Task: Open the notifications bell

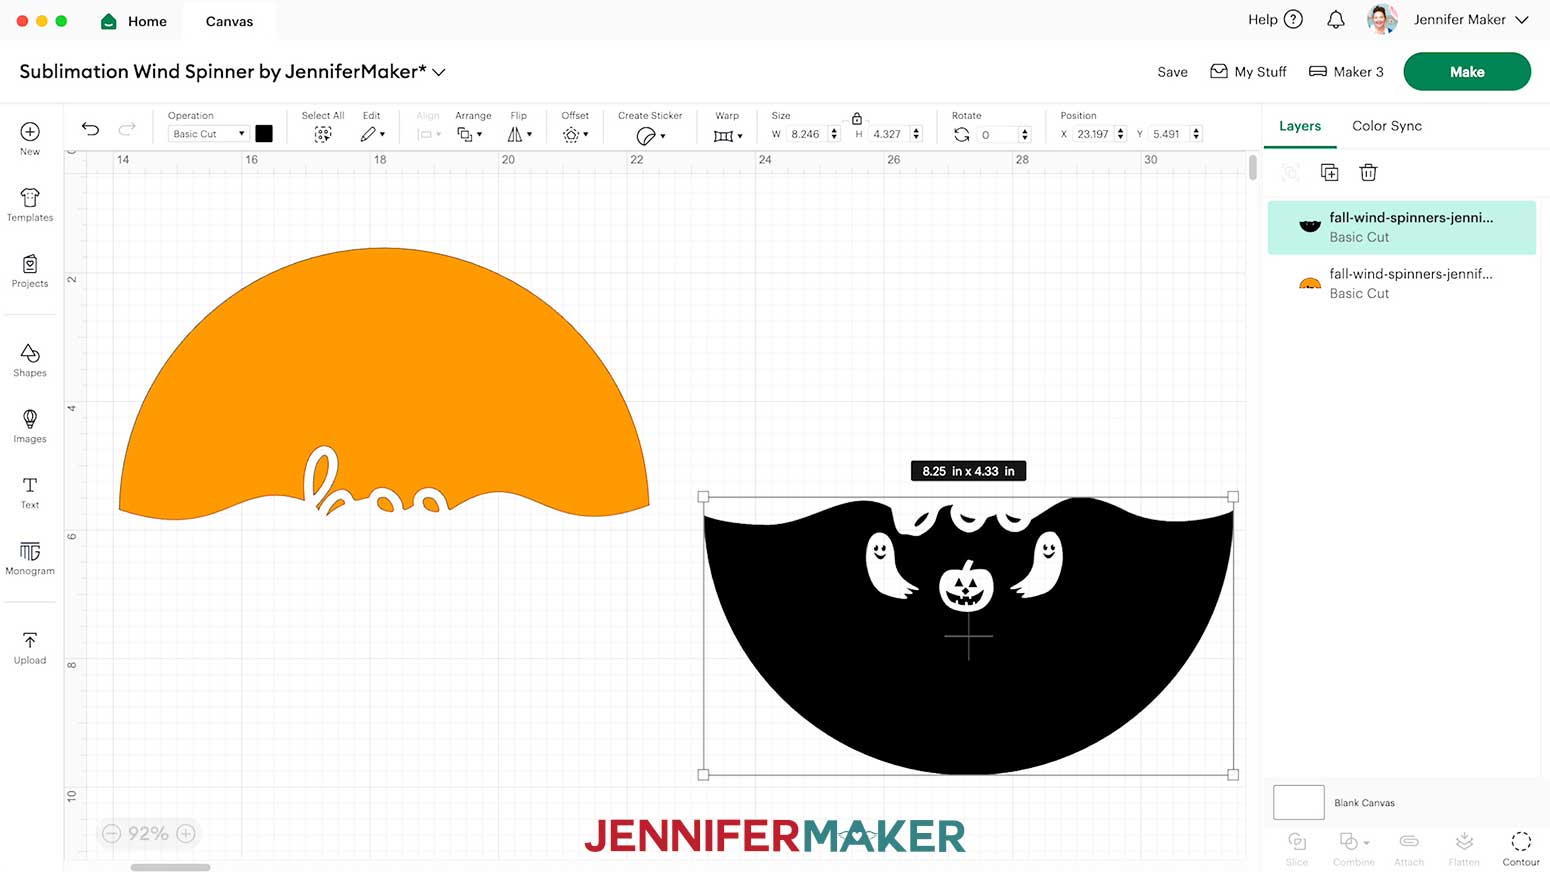Action: pyautogui.click(x=1336, y=20)
